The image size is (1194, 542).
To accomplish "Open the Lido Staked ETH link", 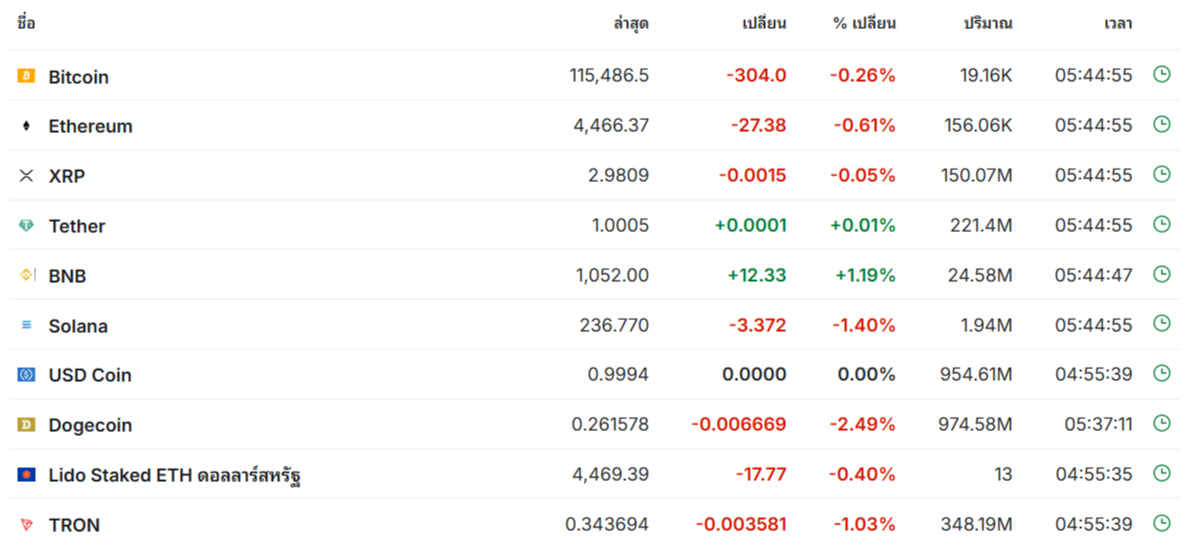I will coord(174,477).
